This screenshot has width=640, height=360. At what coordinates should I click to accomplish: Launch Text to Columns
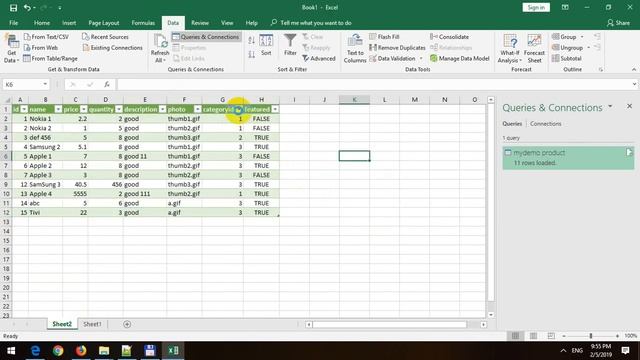tap(355, 48)
